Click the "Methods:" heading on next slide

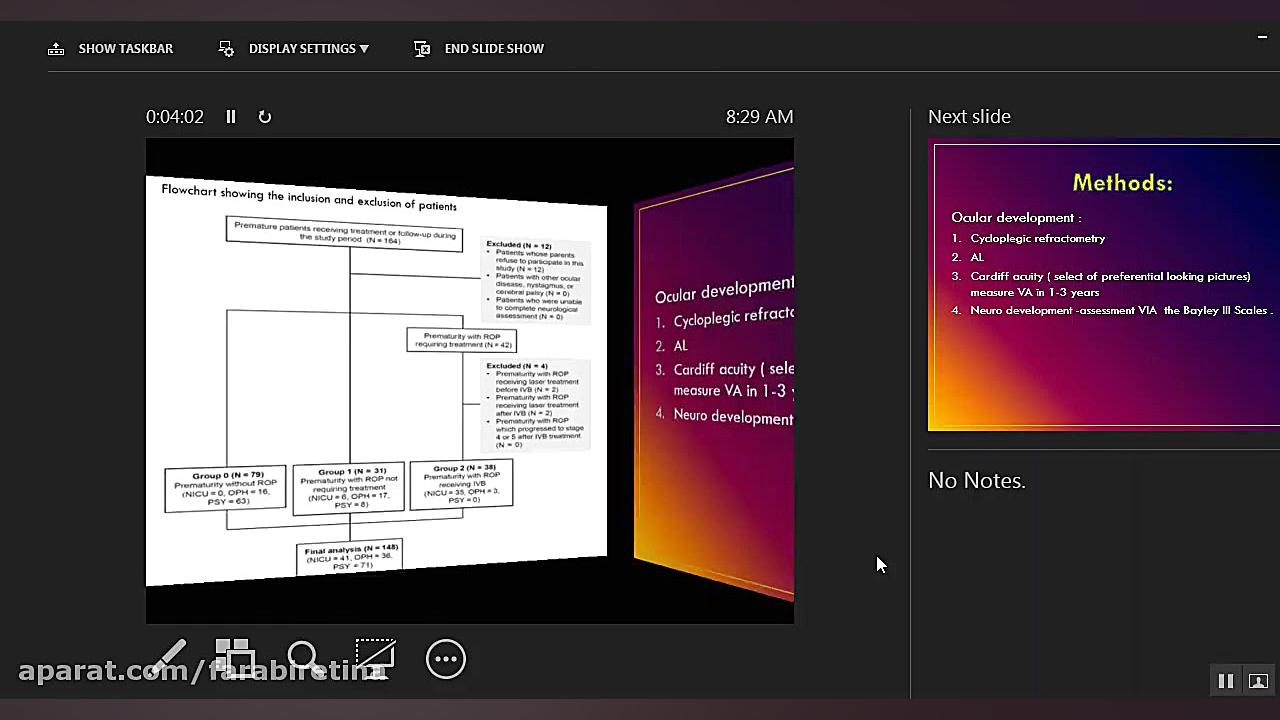coord(1122,183)
